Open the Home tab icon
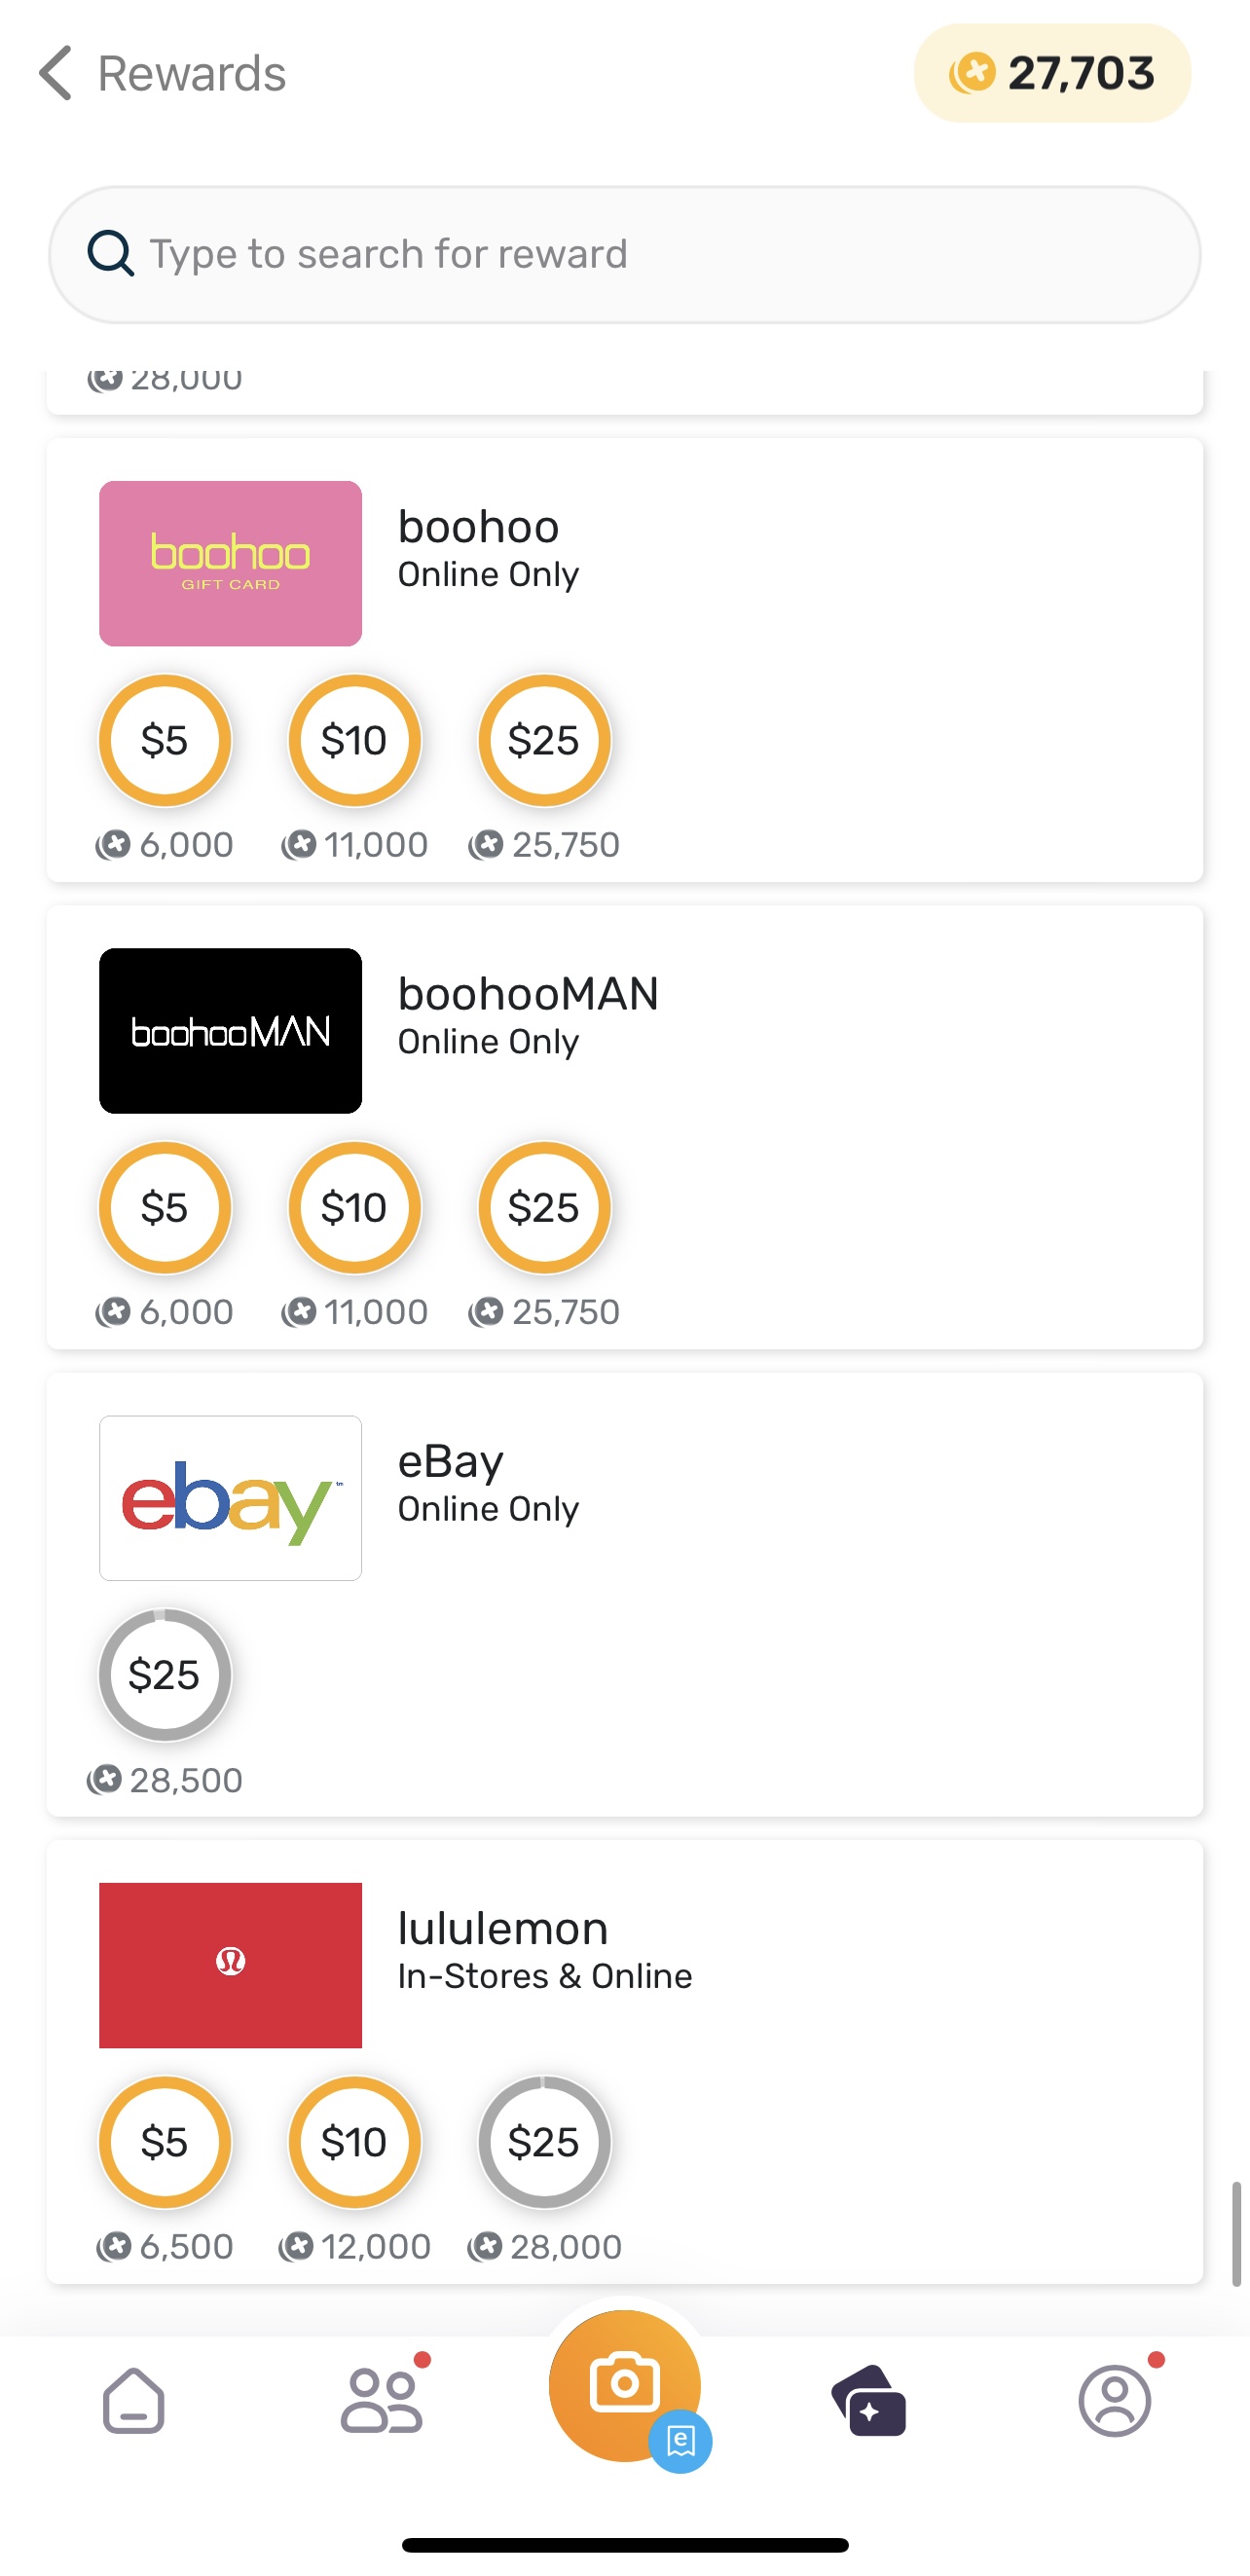1250x2576 pixels. (133, 2400)
